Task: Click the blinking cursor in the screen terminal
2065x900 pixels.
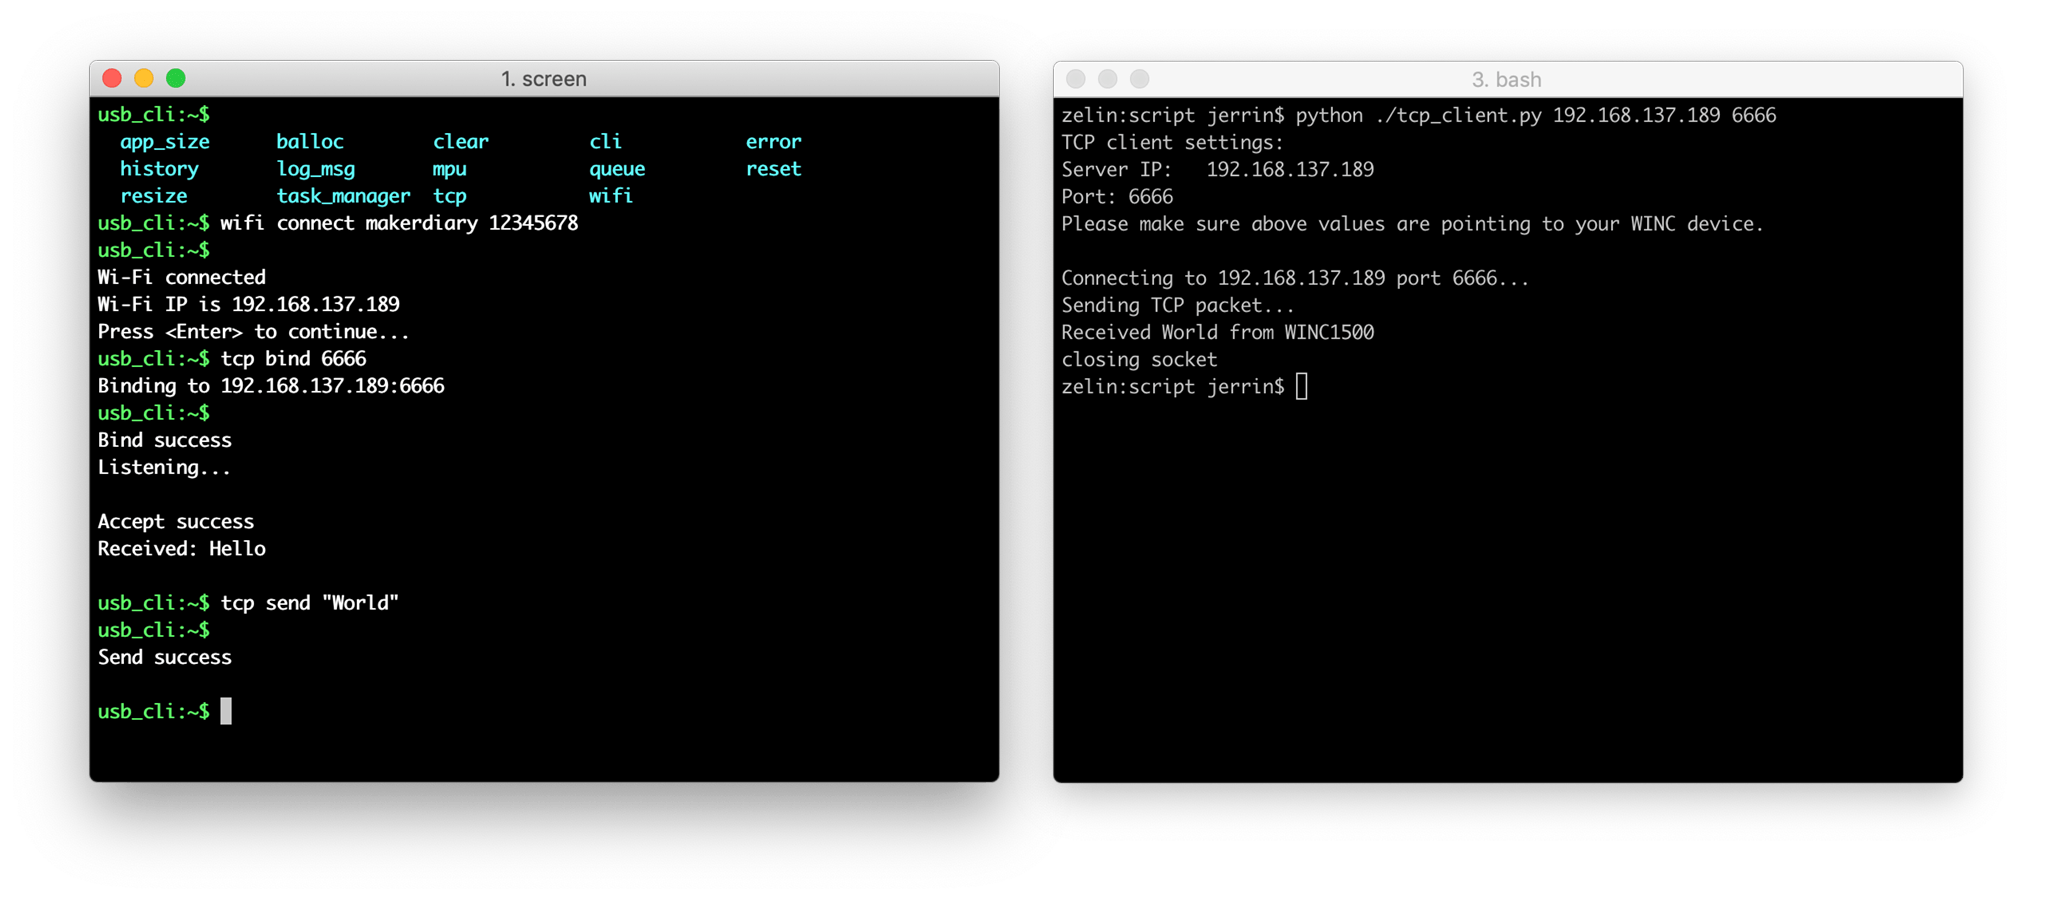Action: tap(227, 711)
